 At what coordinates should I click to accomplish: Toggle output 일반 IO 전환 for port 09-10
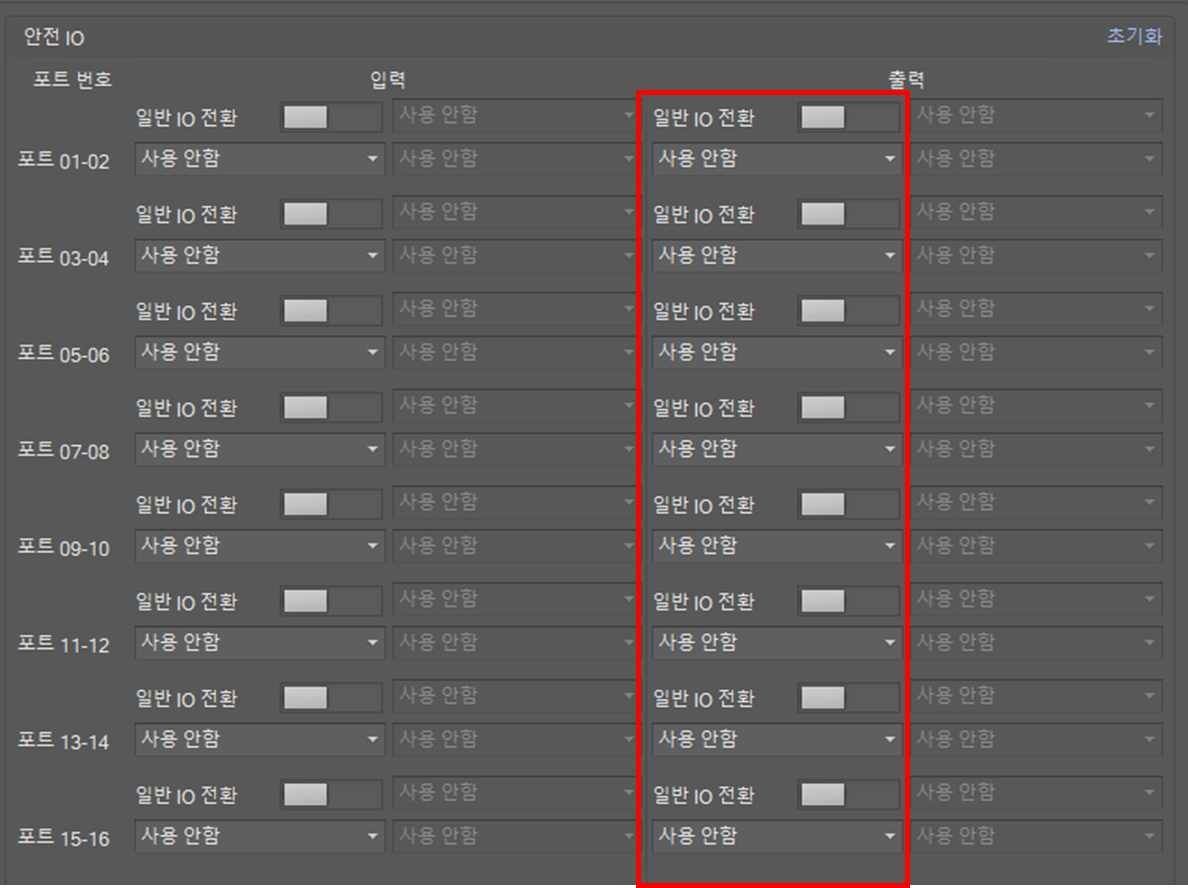point(849,505)
